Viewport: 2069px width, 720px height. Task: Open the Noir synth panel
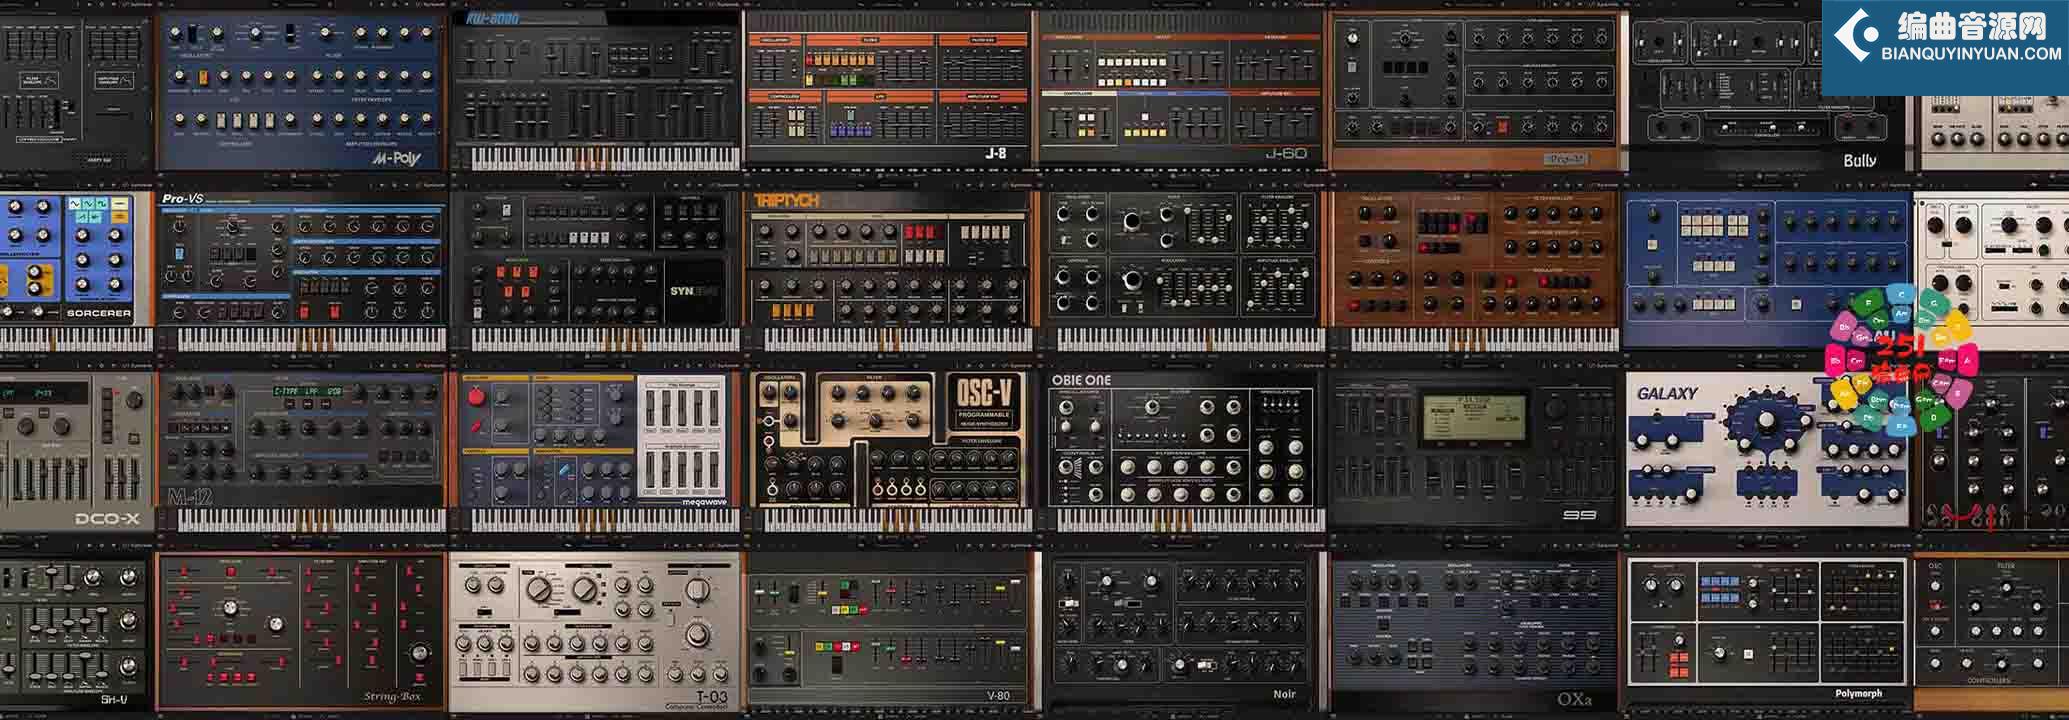(x=1184, y=632)
